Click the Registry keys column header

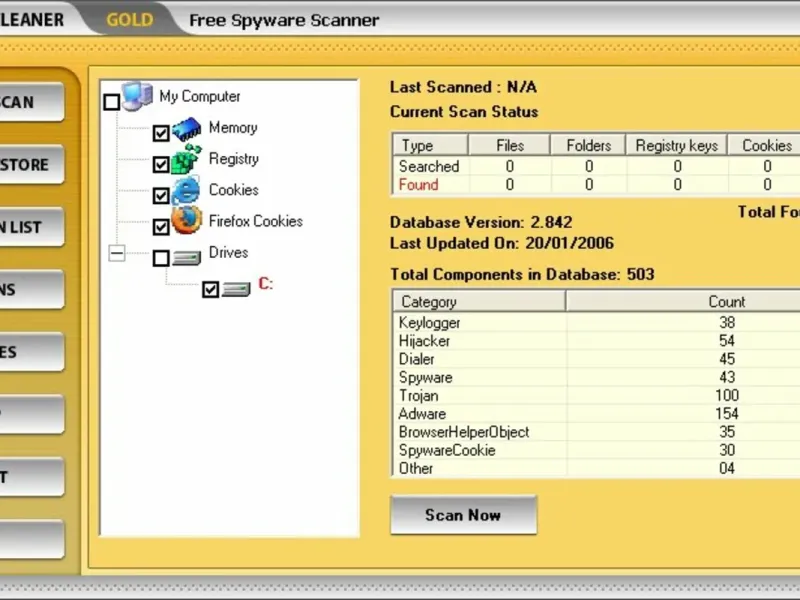point(677,145)
